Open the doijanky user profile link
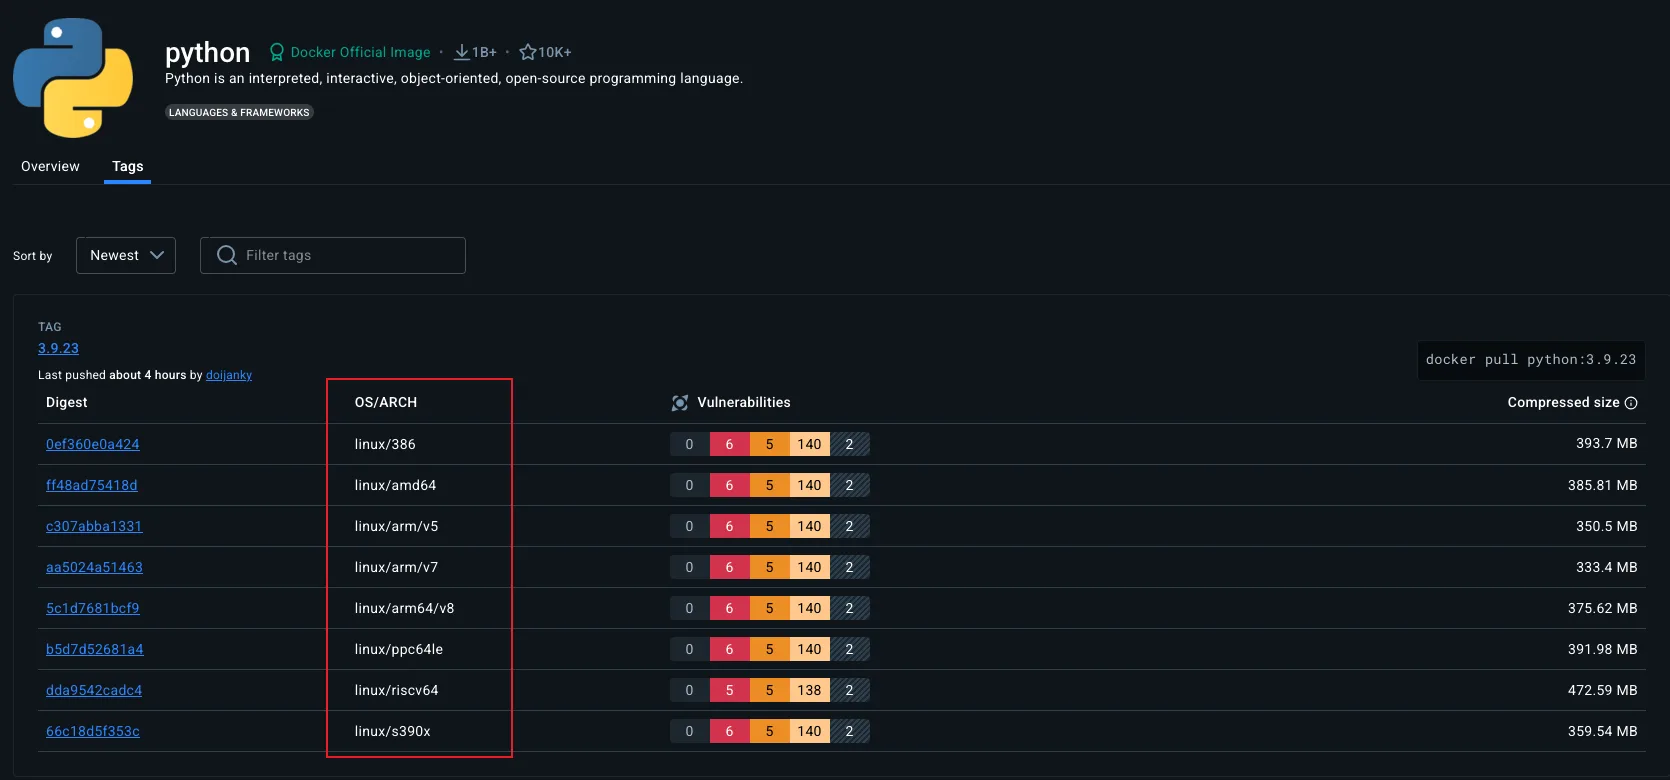The height and width of the screenshot is (780, 1670). click(x=229, y=375)
